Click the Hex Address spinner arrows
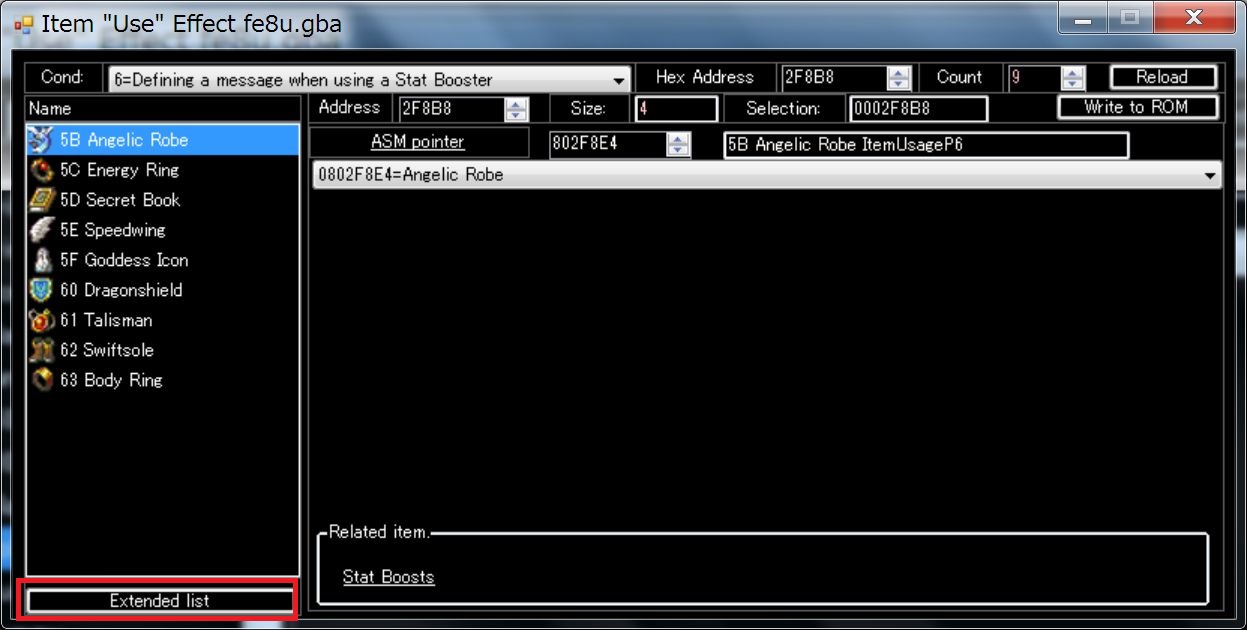This screenshot has width=1247, height=630. click(899, 78)
